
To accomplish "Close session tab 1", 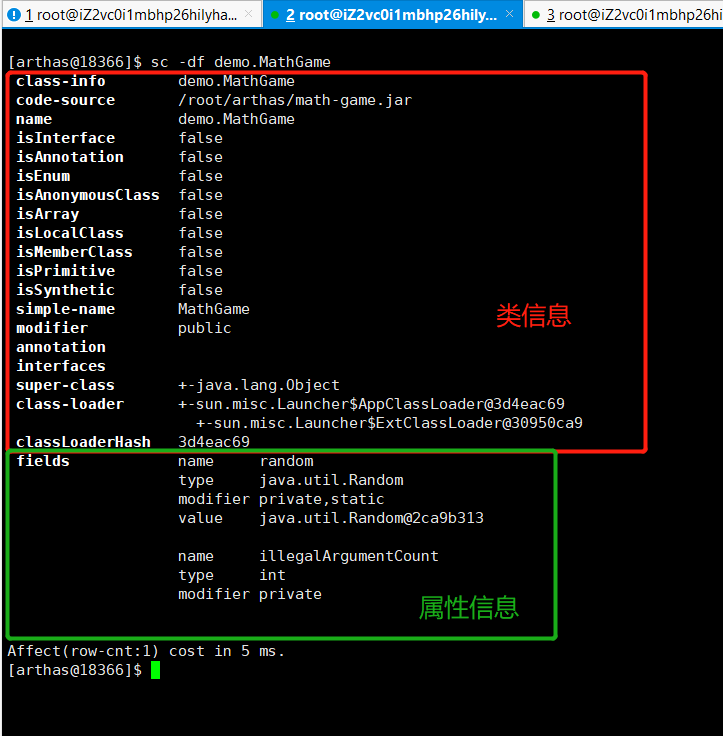I will 249,14.
